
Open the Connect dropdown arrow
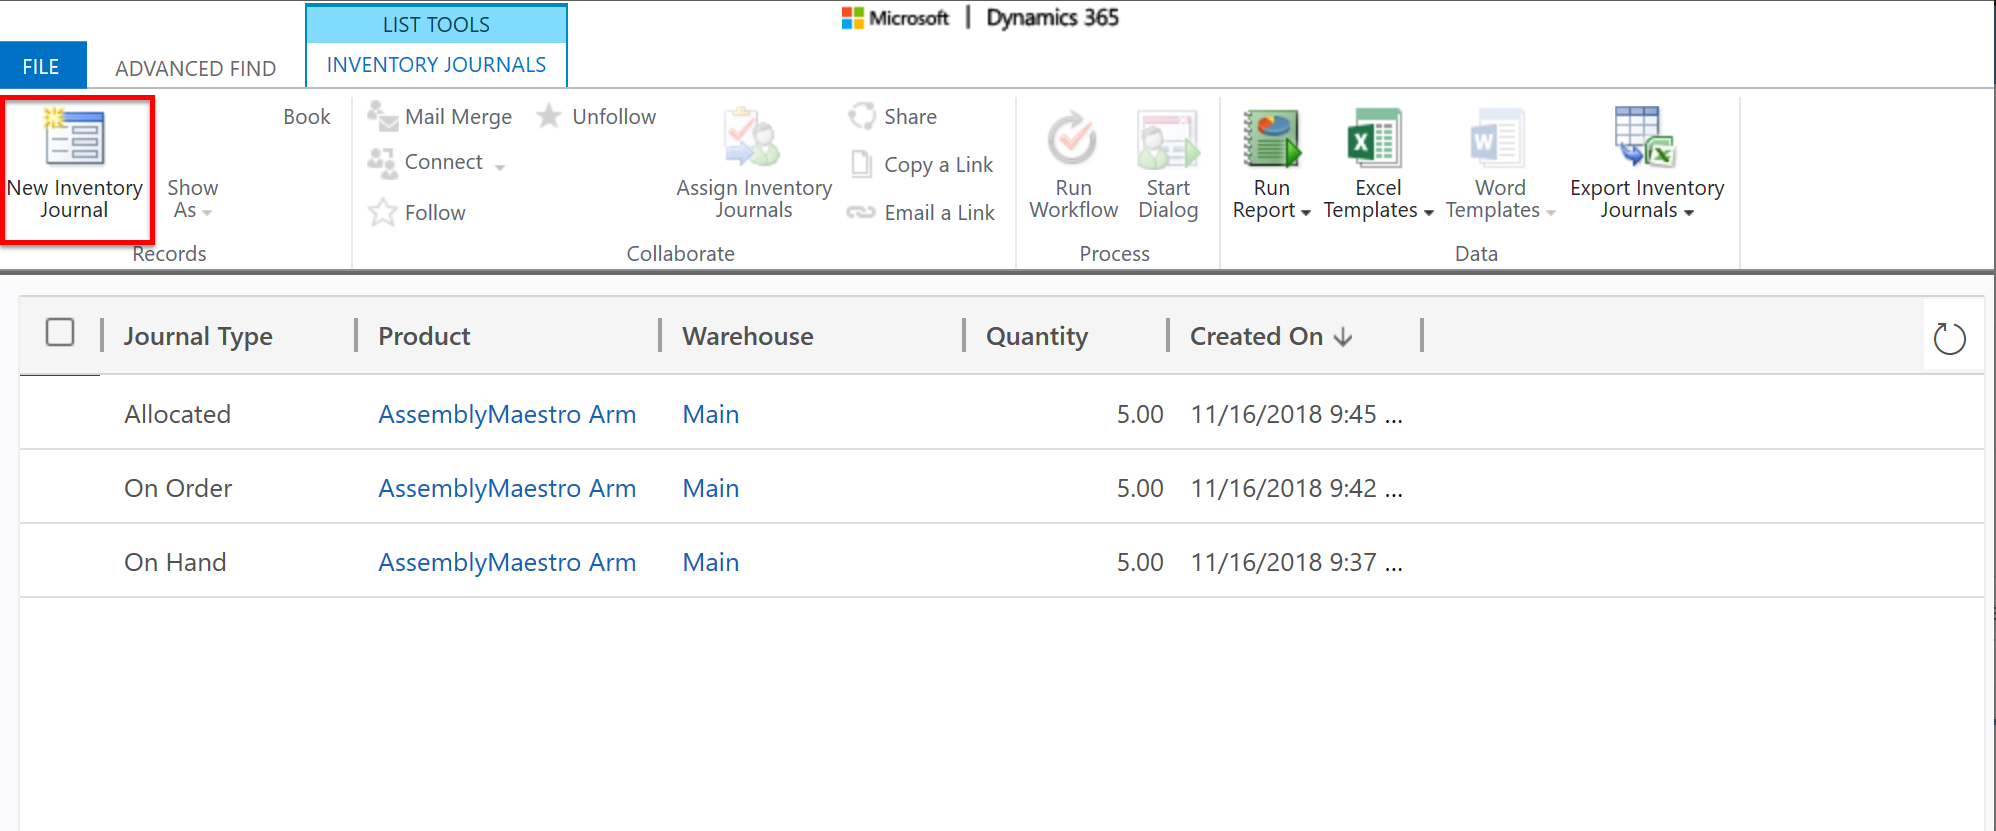pyautogui.click(x=500, y=166)
